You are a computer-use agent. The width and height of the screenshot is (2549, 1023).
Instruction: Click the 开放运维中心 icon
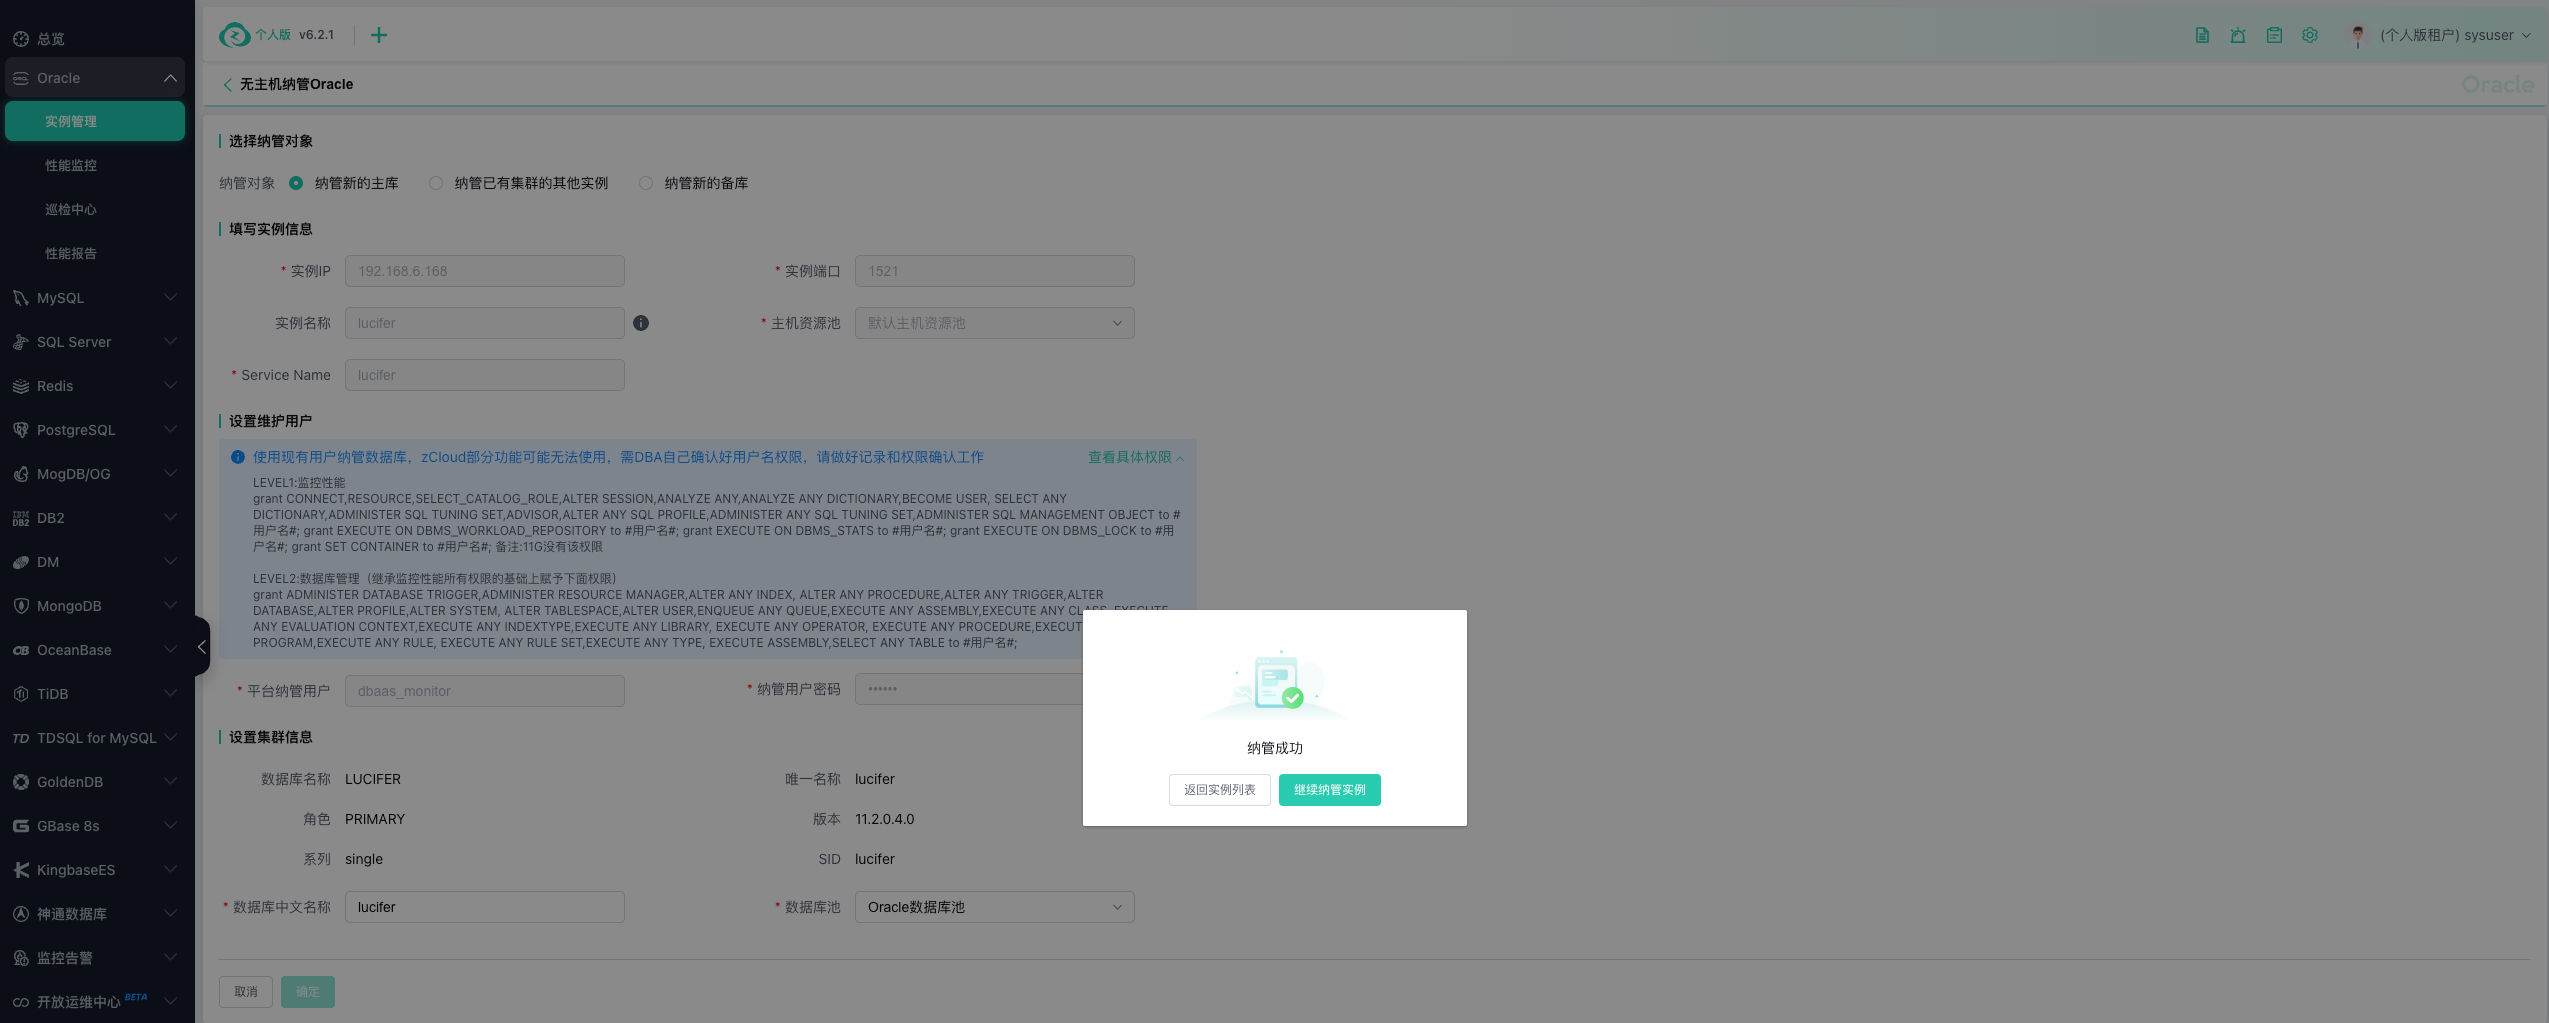click(21, 1002)
